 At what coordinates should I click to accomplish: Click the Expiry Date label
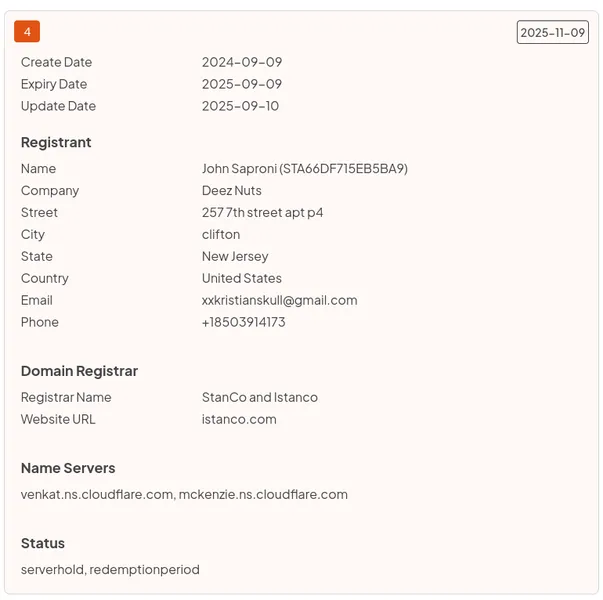[54, 84]
